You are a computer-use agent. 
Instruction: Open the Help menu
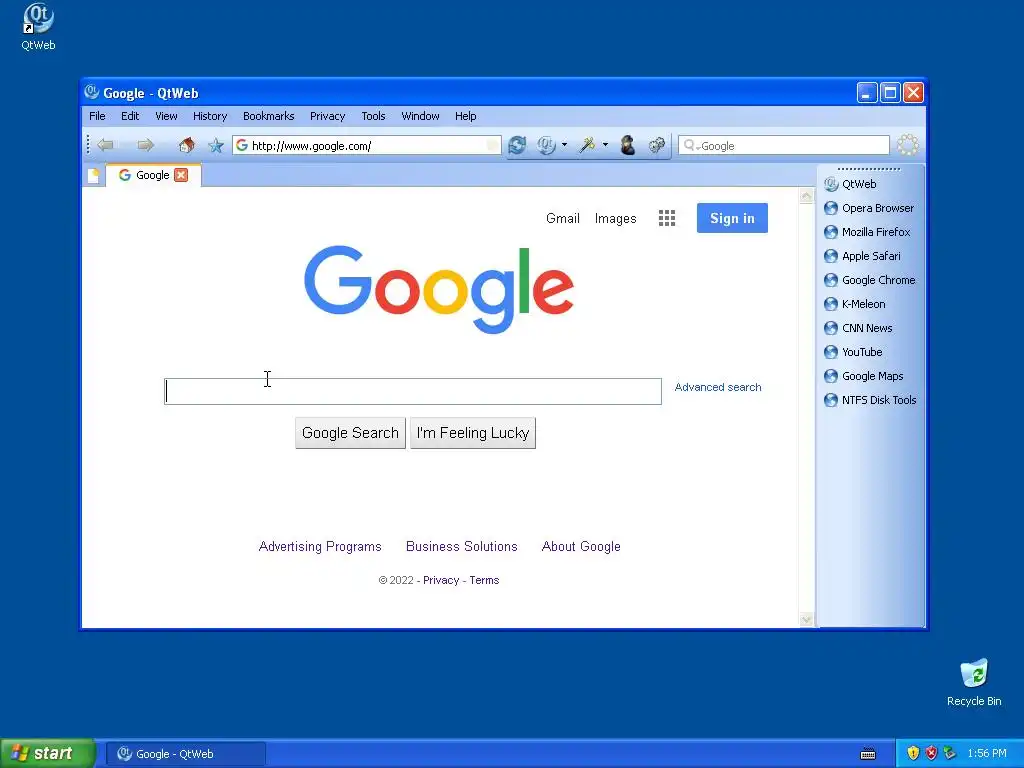(465, 116)
